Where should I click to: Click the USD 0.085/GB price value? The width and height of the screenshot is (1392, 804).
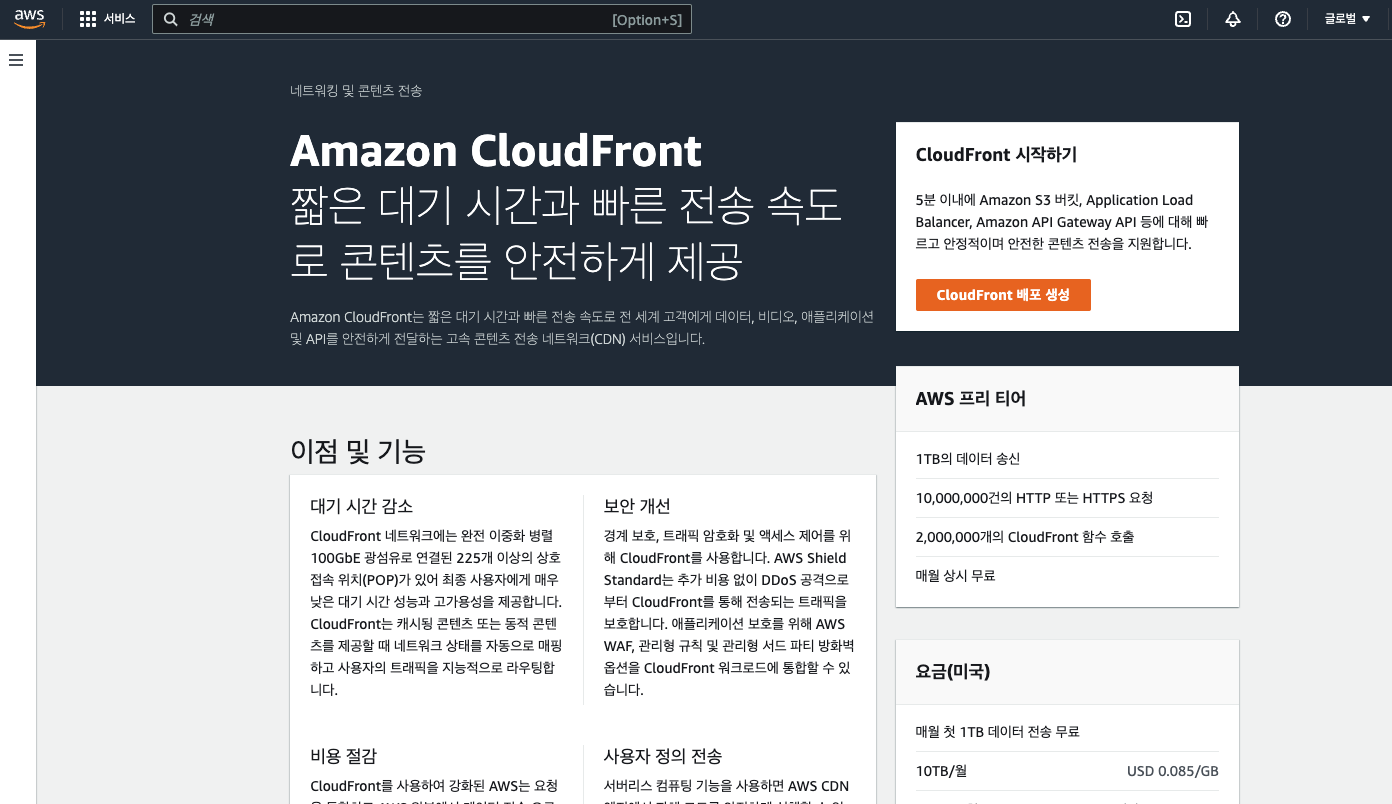[1172, 771]
